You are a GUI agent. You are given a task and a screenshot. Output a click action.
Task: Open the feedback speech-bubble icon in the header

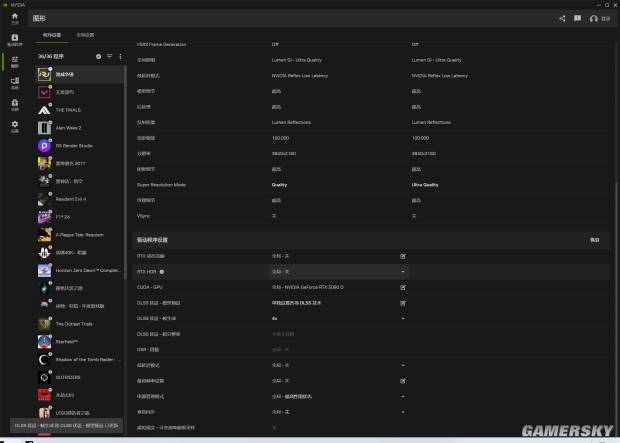(577, 19)
